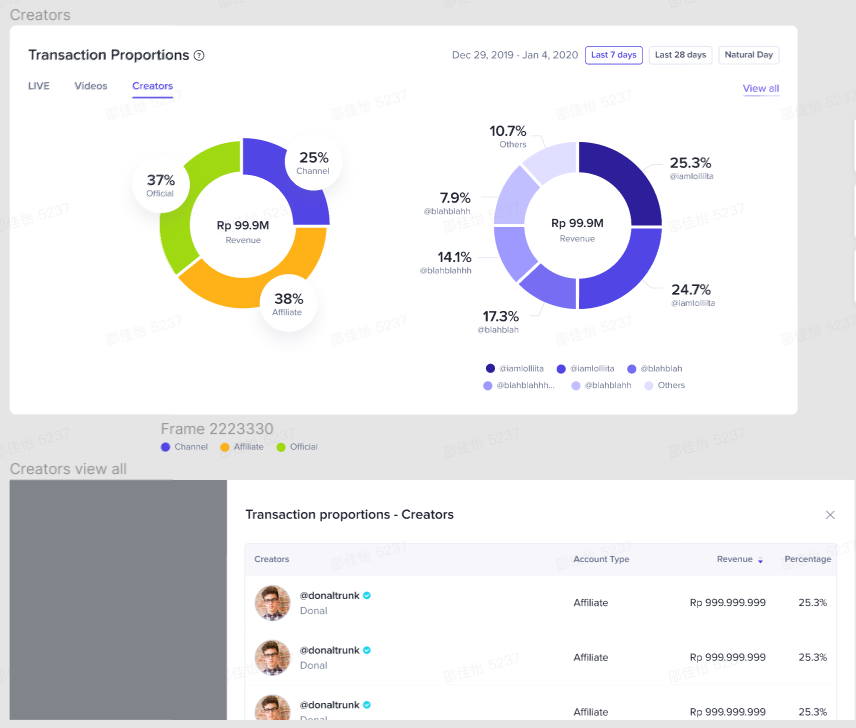Click the @blahblah legend dot under creators chart
Image resolution: width=856 pixels, height=728 pixels.
coord(632,368)
